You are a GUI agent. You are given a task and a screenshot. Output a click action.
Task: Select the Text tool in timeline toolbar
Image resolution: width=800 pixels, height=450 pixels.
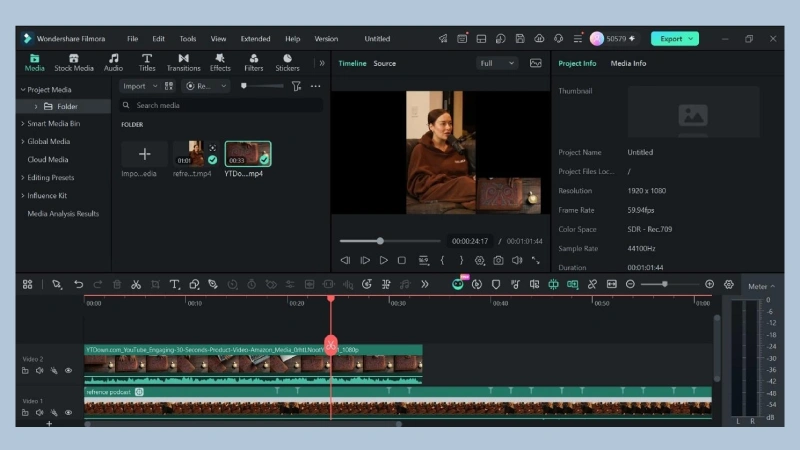pyautogui.click(x=174, y=284)
